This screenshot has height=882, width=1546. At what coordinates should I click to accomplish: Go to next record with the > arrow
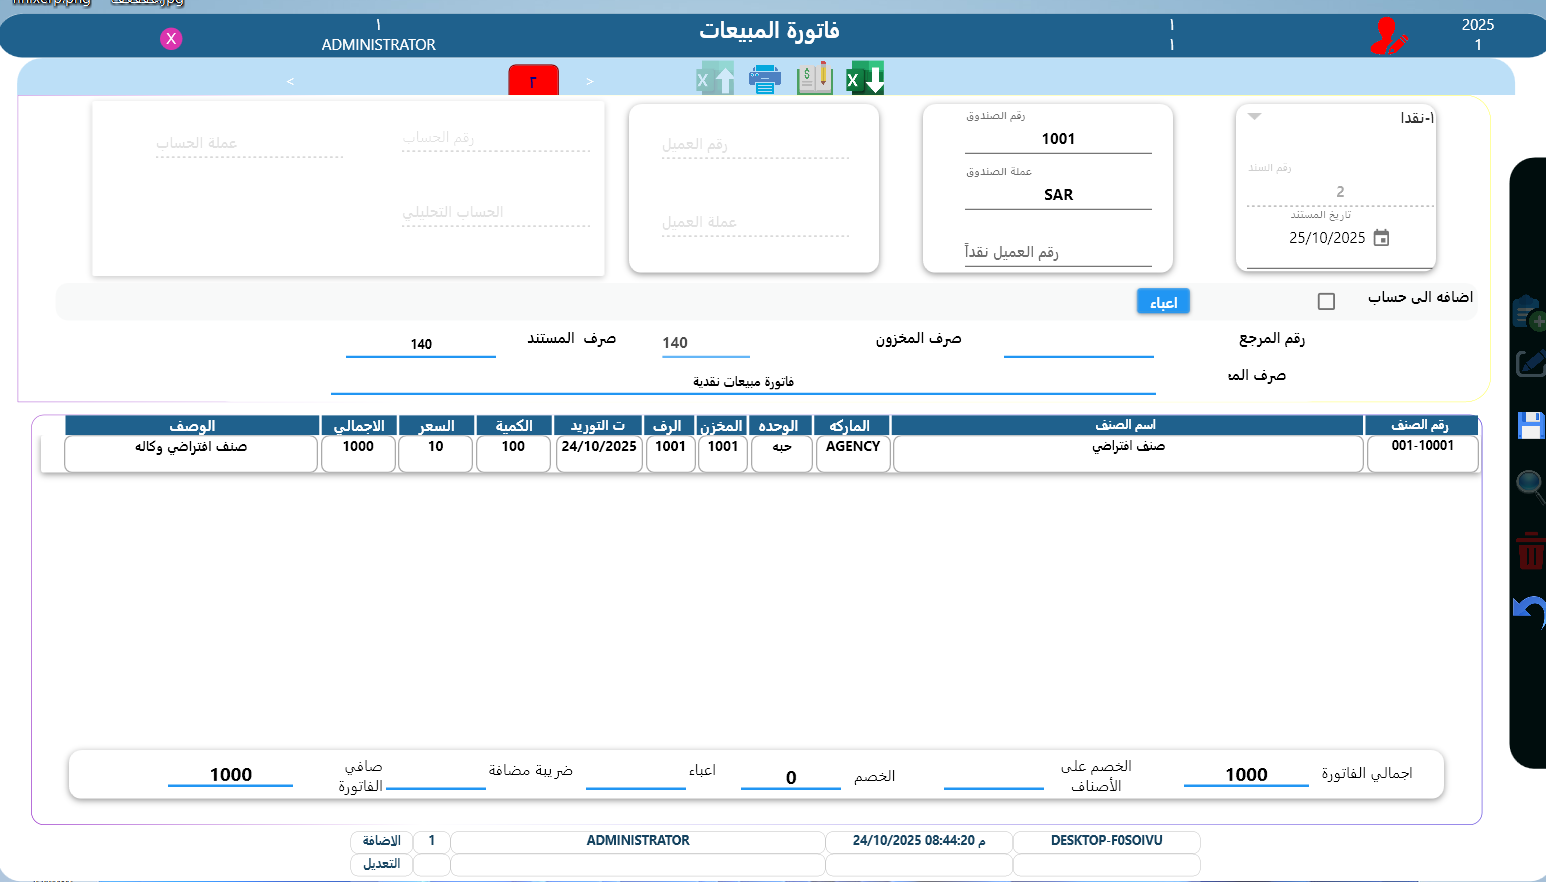click(589, 80)
